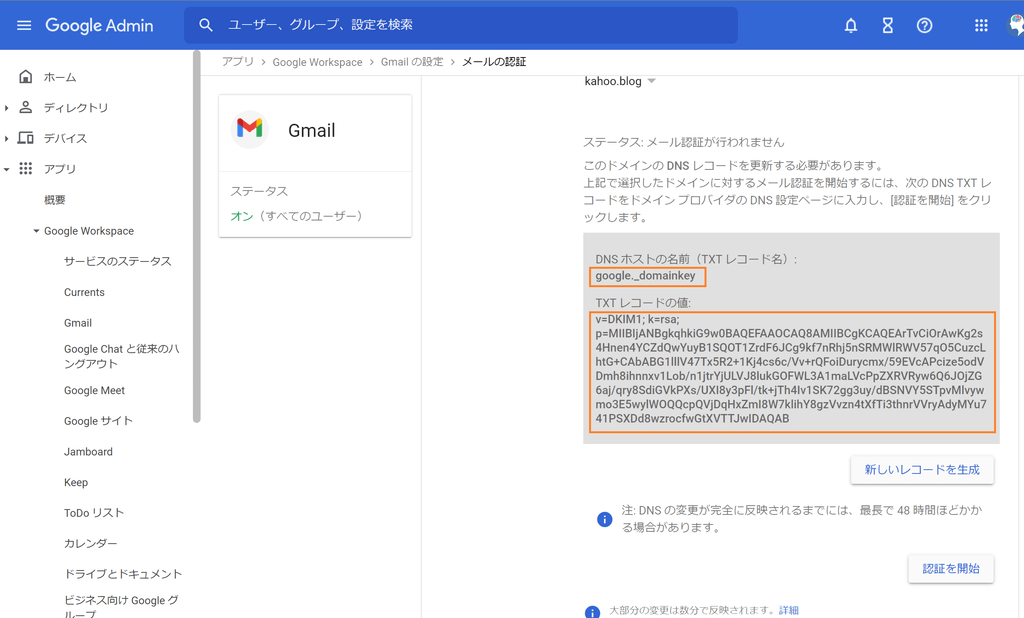The height and width of the screenshot is (618, 1024).
Task: Focus the user and group search field
Action: pos(461,25)
